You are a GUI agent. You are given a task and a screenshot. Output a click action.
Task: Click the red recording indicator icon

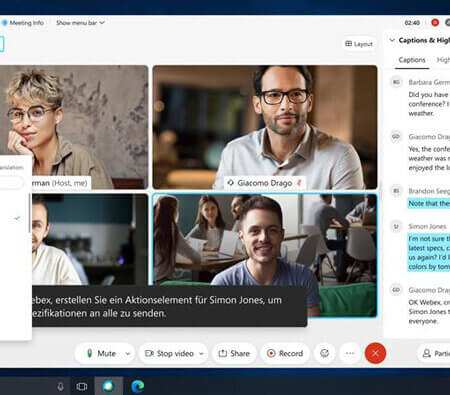(435, 22)
